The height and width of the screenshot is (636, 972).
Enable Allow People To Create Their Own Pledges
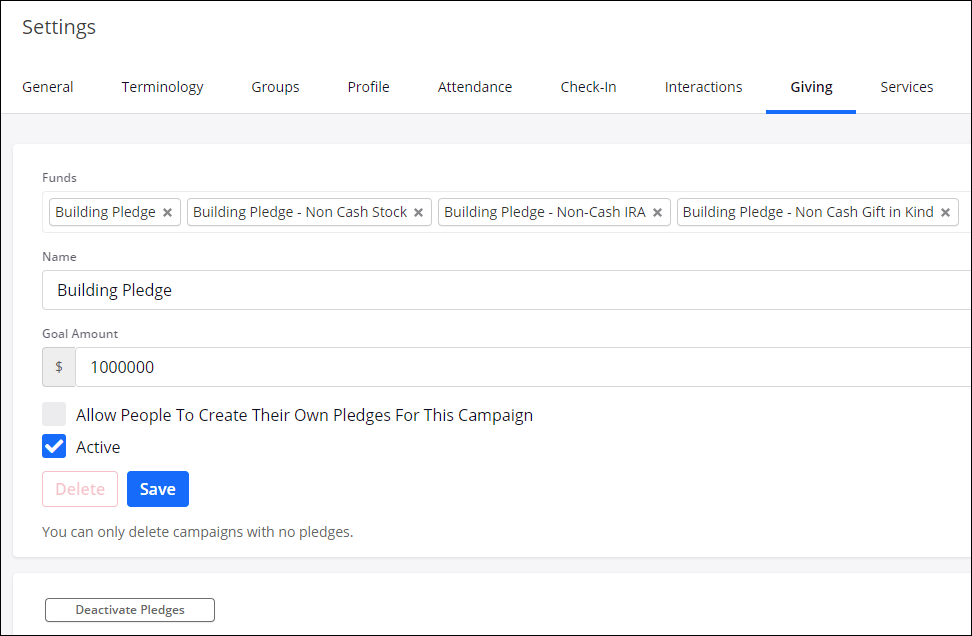point(53,413)
